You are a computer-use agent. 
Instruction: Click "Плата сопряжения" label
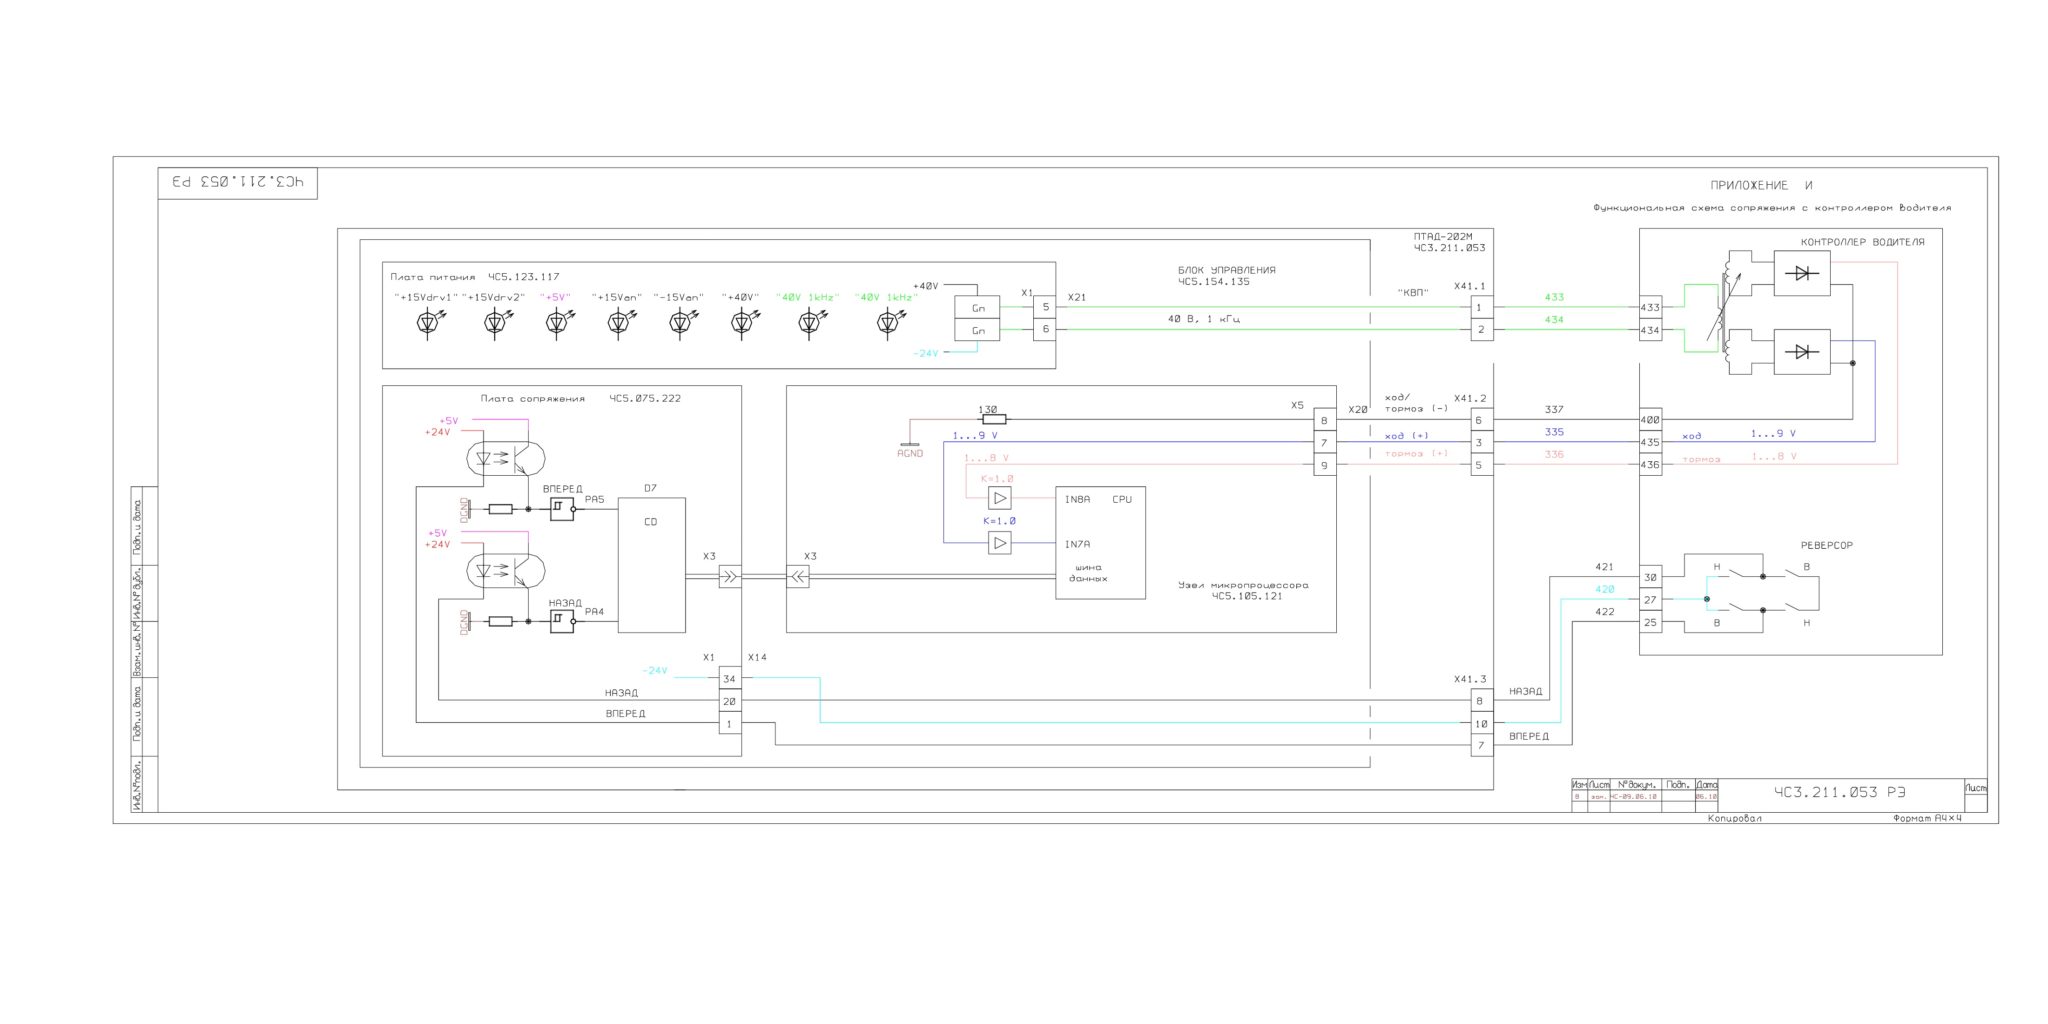[532, 398]
